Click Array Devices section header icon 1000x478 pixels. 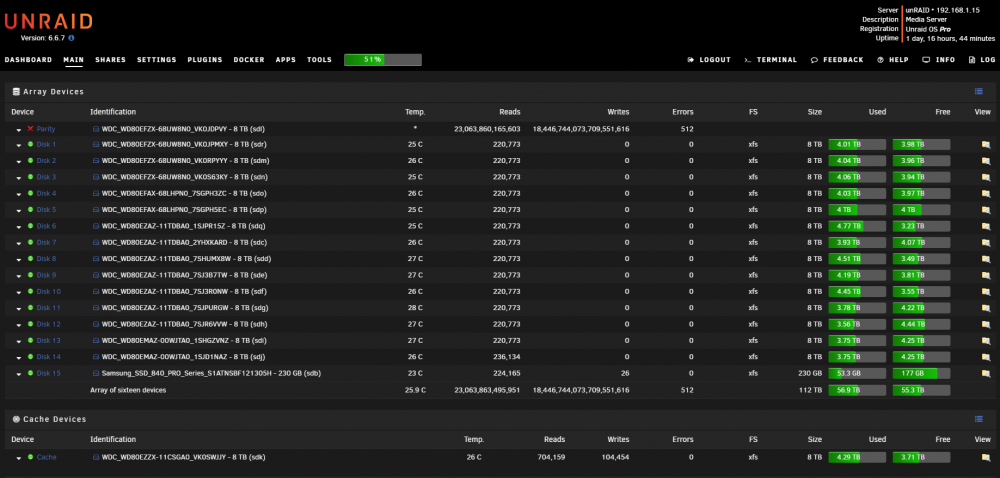[x=16, y=92]
